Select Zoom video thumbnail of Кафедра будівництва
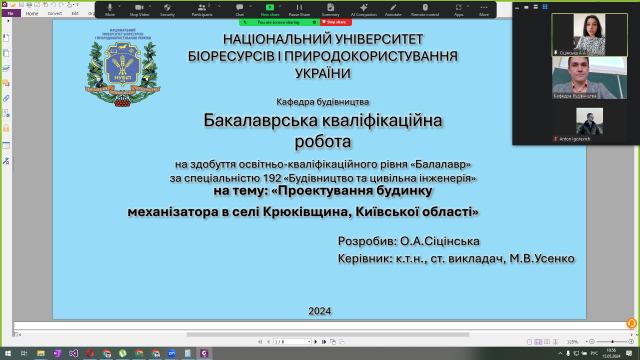640x360 pixels. [589, 78]
